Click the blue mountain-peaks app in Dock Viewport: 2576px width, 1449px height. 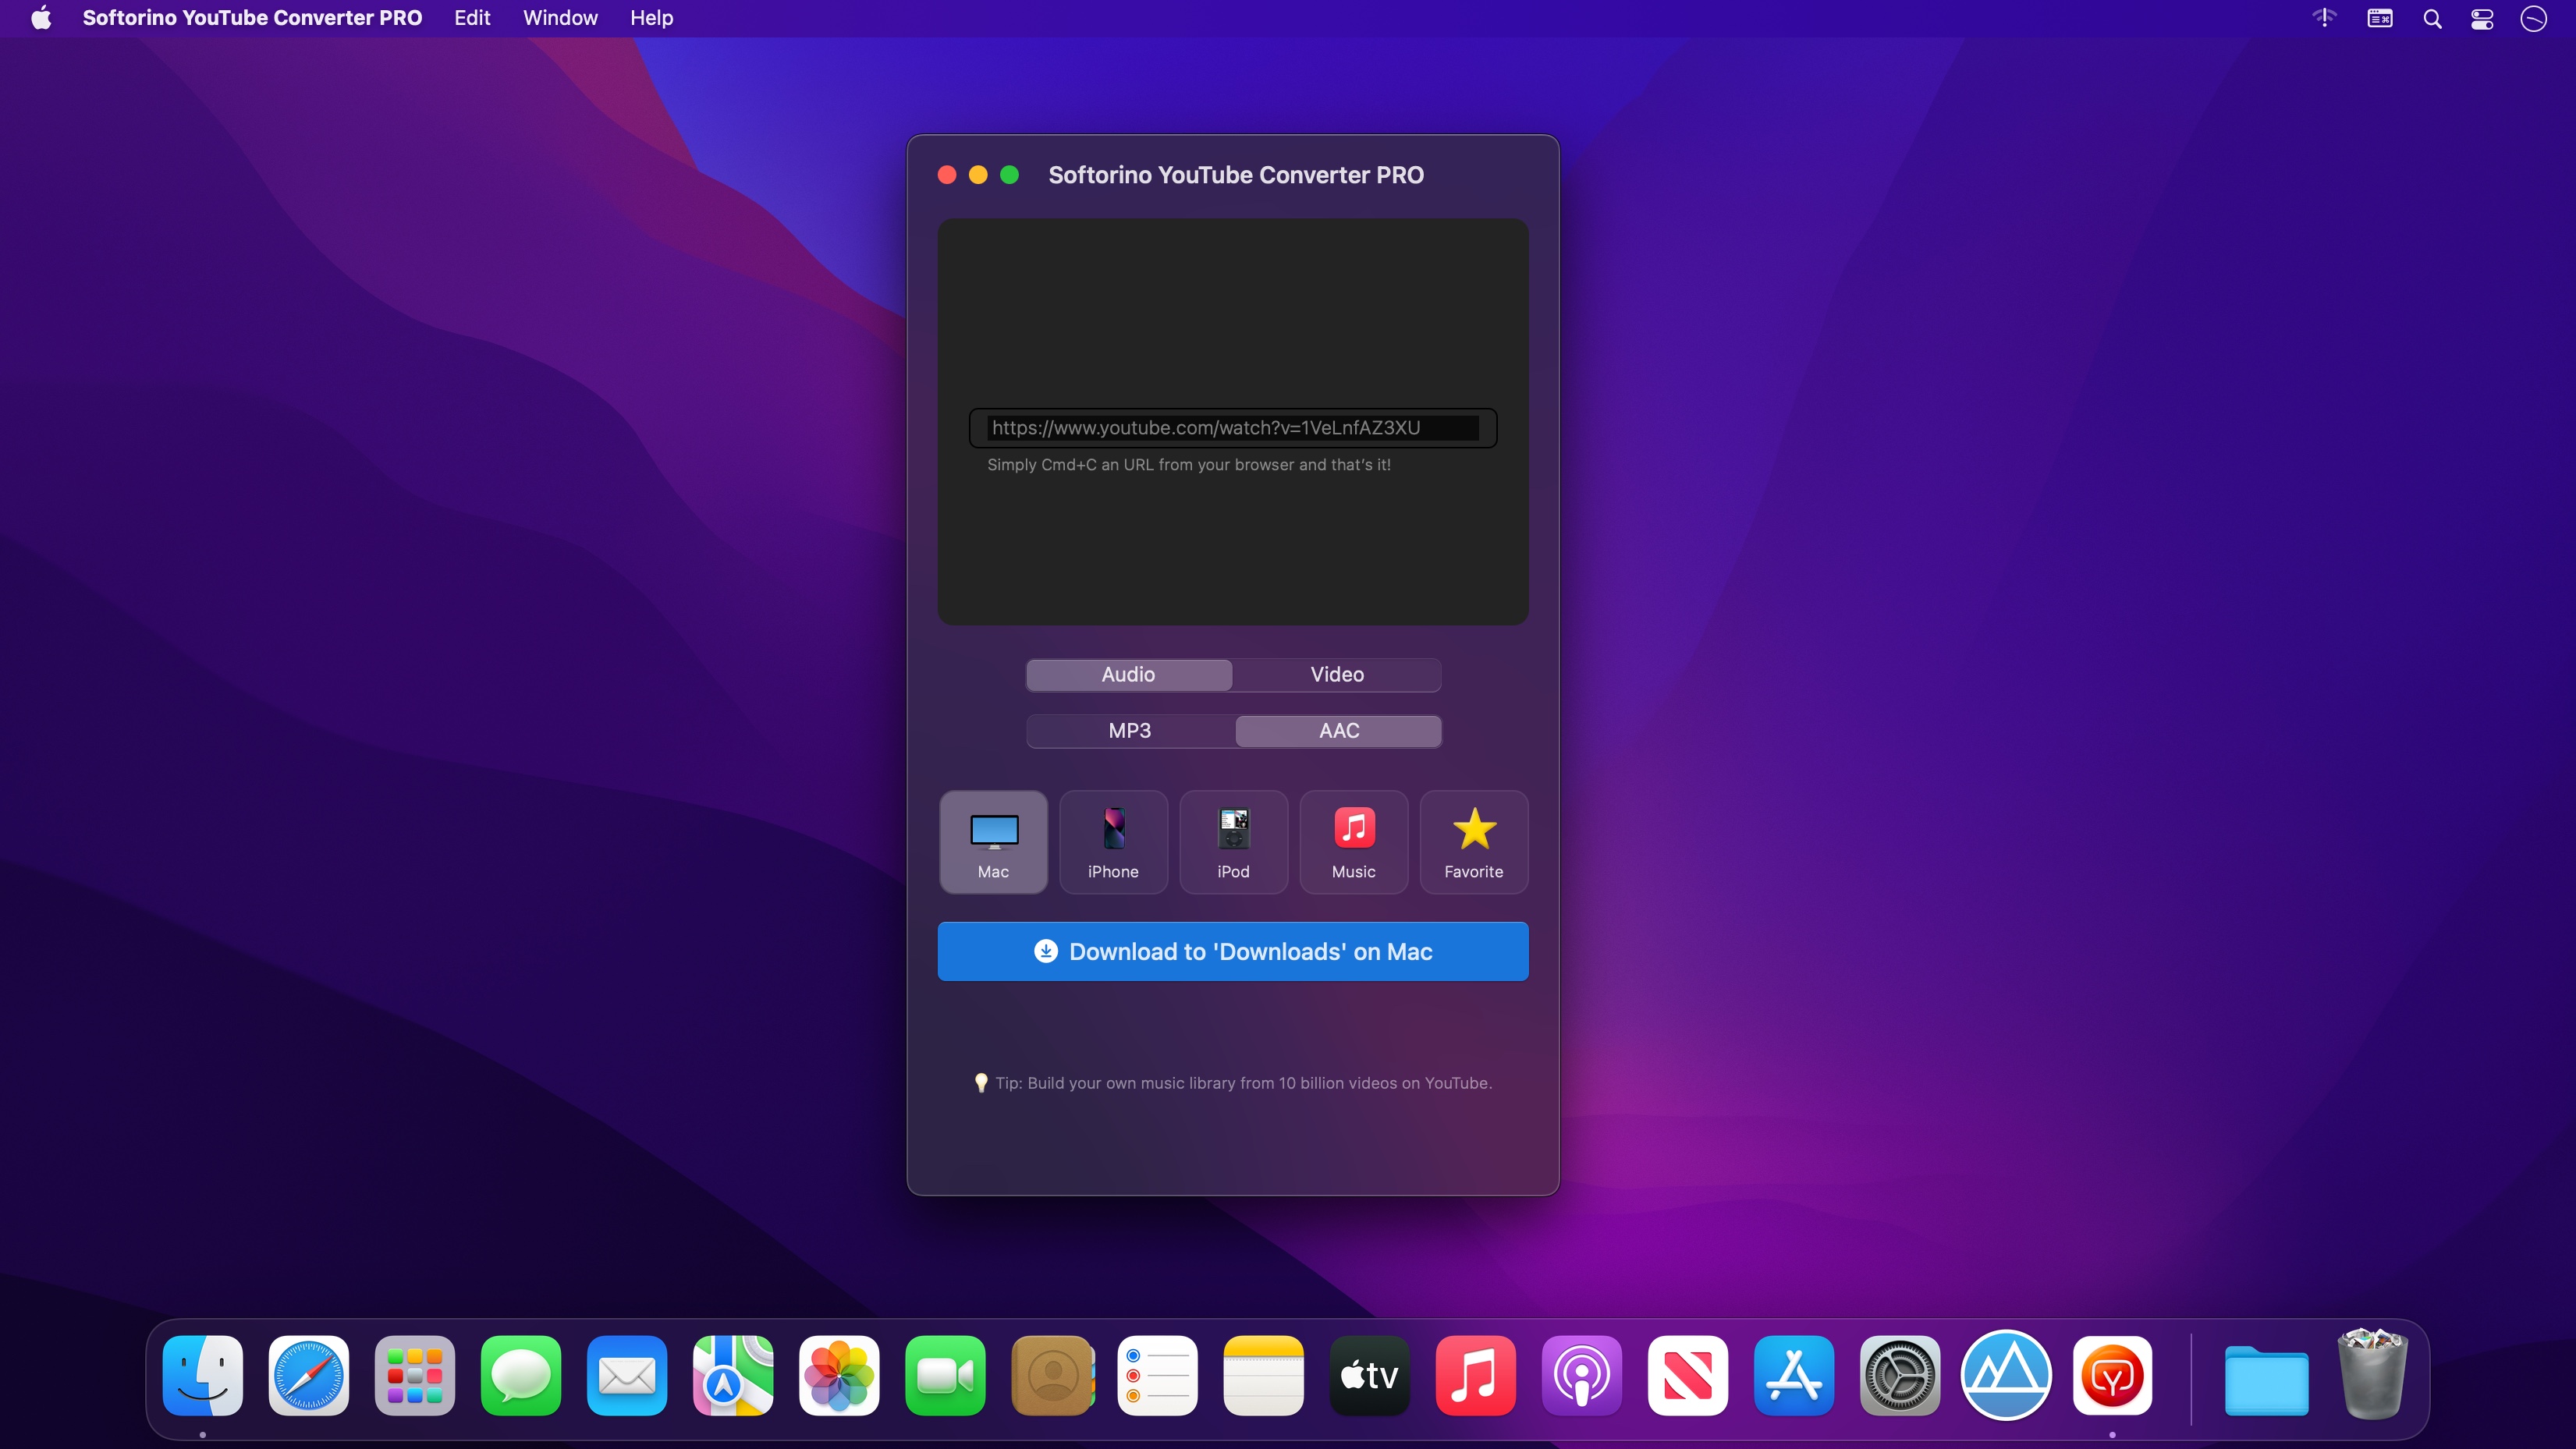point(2006,1376)
